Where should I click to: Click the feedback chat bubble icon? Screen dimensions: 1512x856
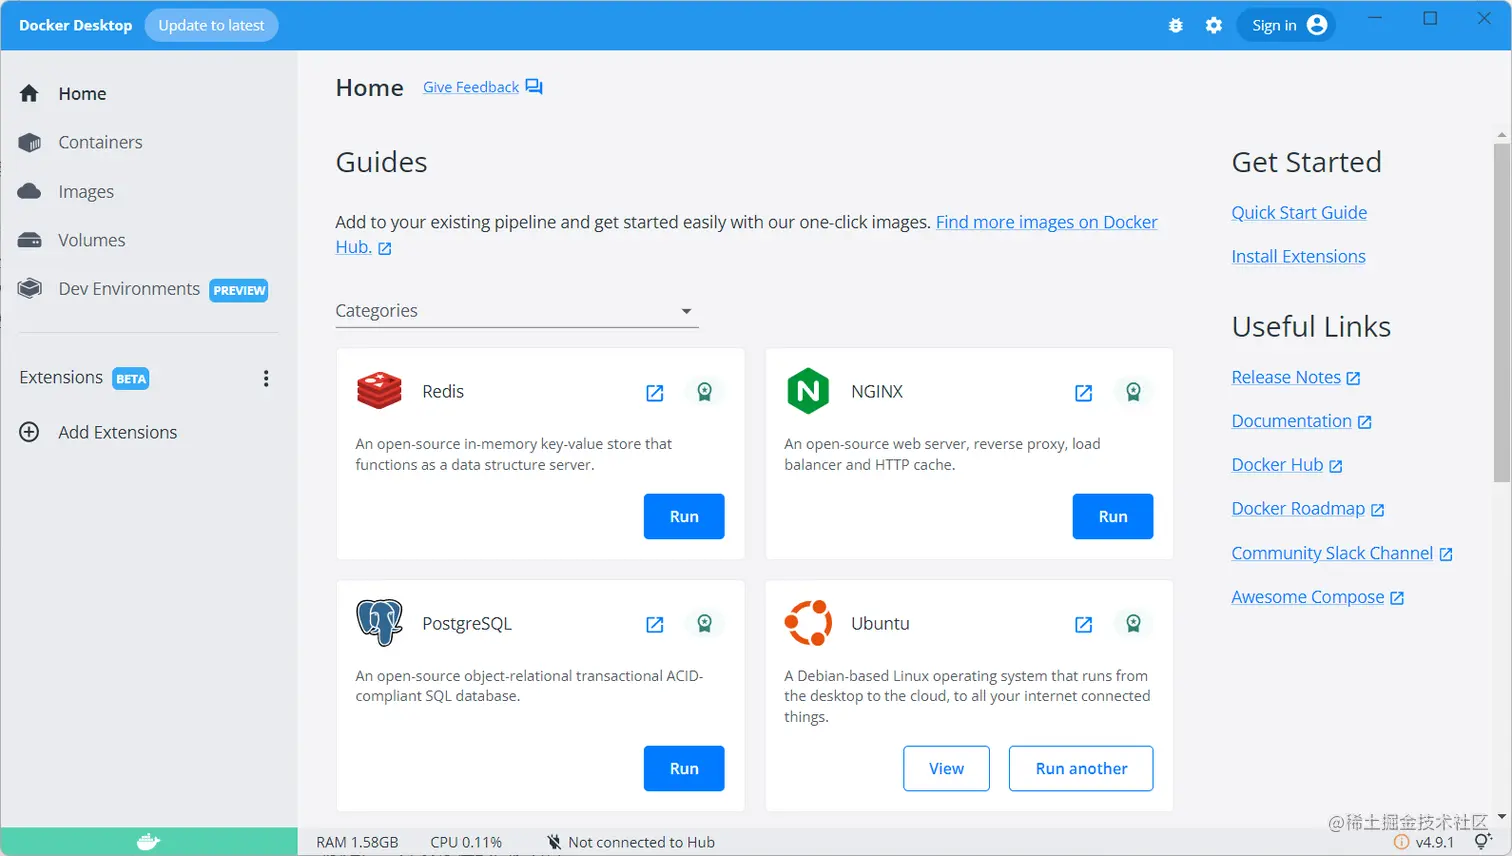coord(534,87)
